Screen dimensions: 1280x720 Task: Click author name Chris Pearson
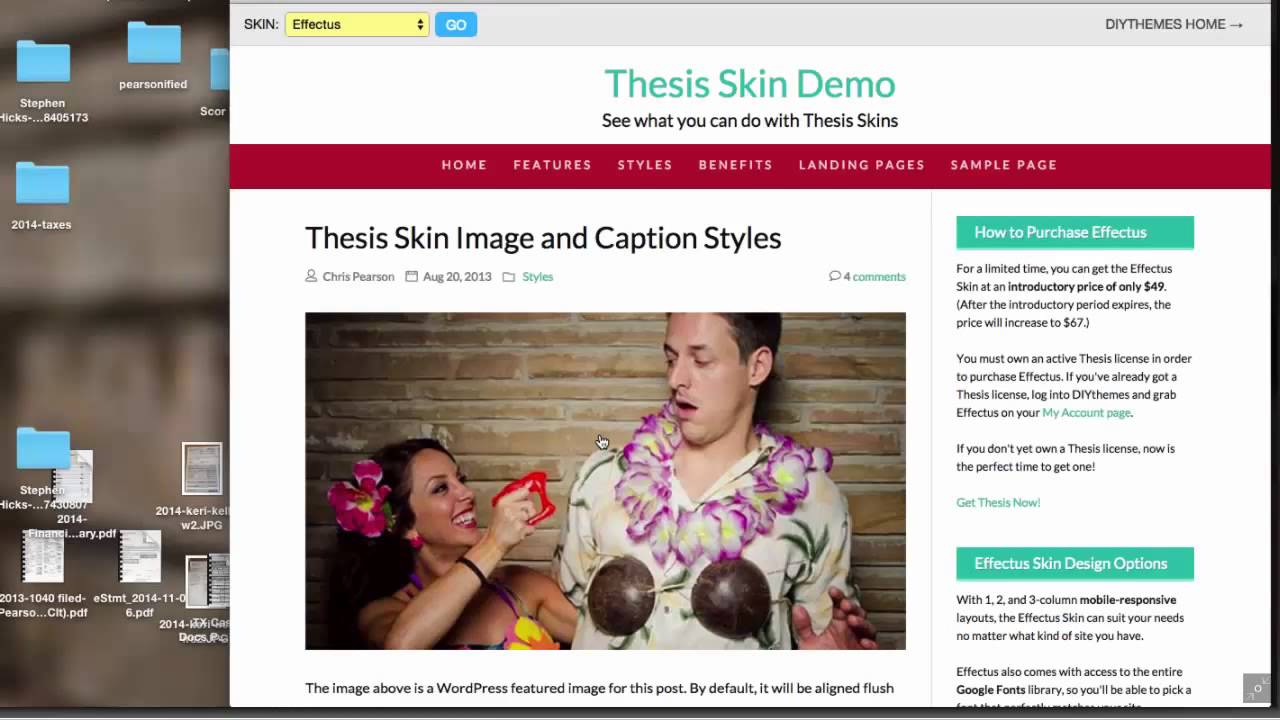pyautogui.click(x=358, y=277)
